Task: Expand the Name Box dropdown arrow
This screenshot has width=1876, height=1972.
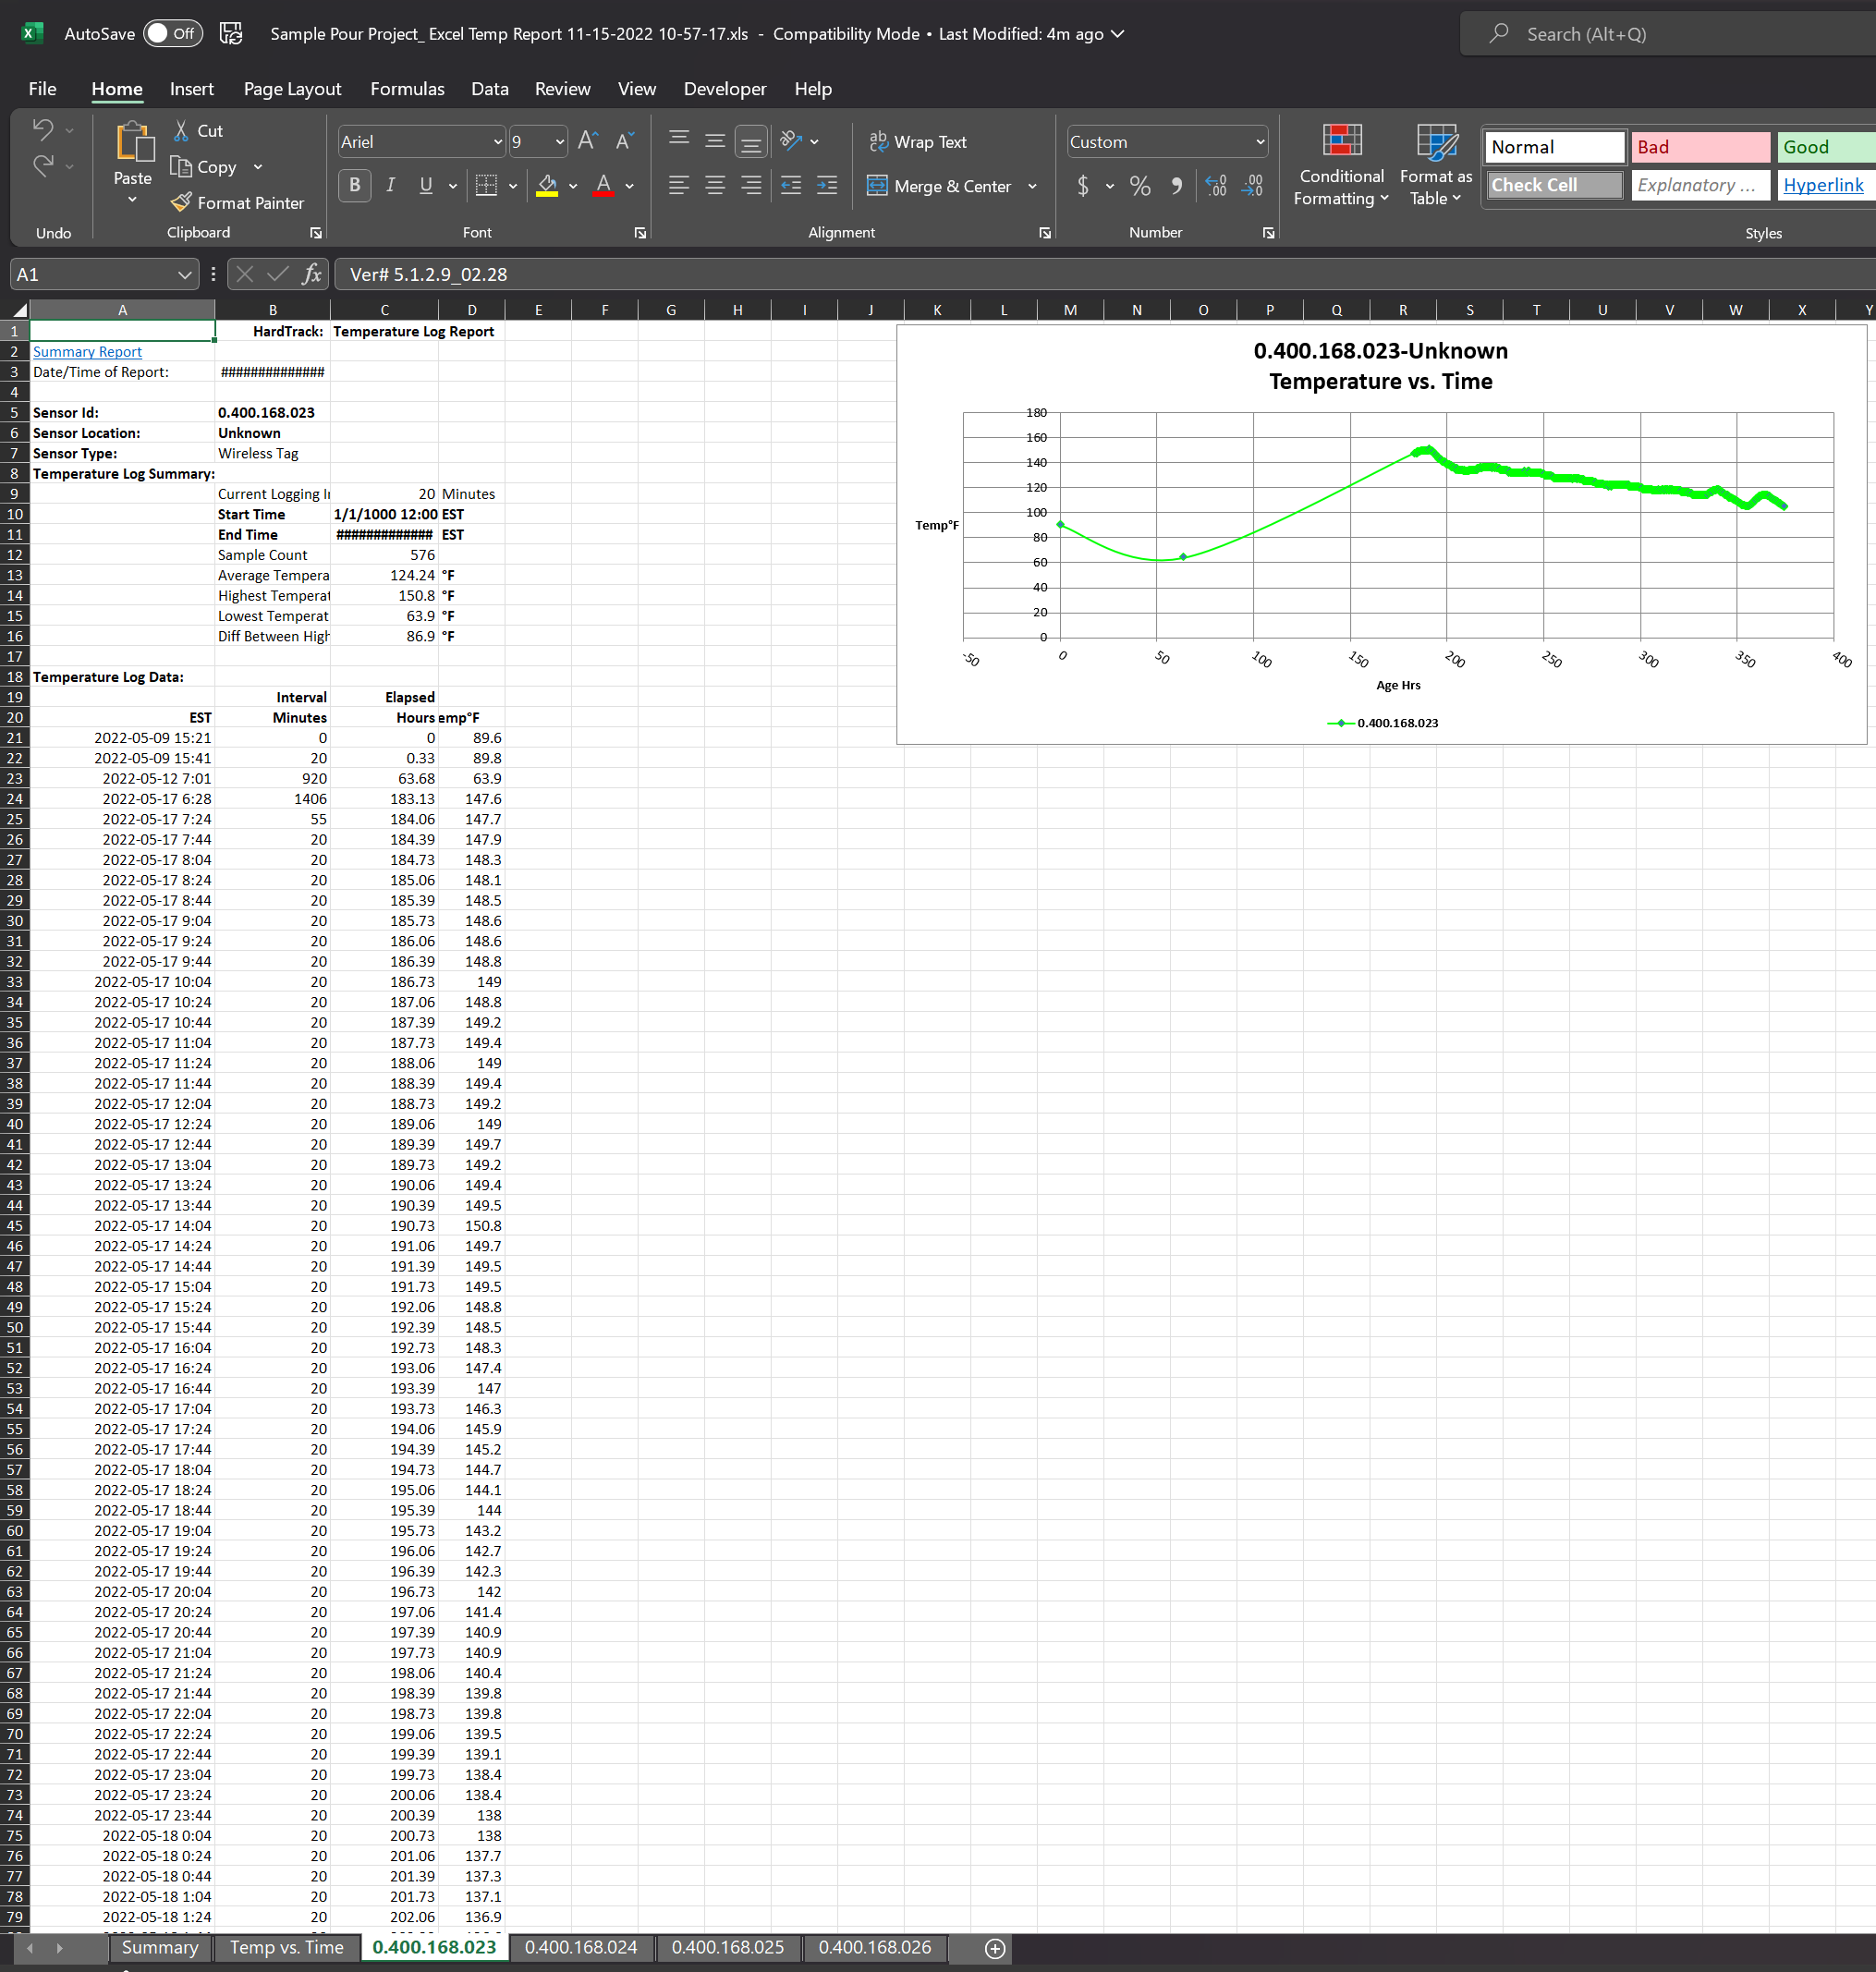Action: pos(184,274)
